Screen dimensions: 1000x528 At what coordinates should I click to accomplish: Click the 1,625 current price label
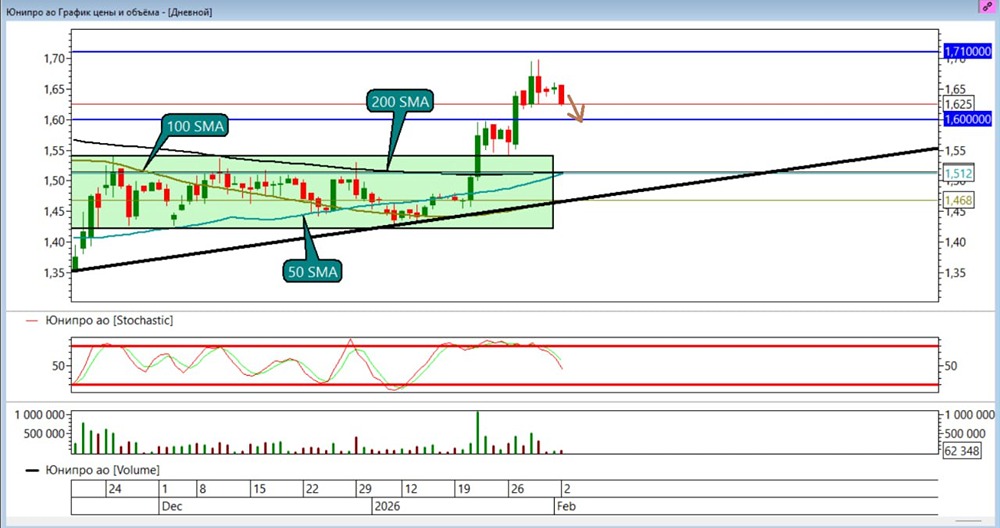pyautogui.click(x=959, y=104)
